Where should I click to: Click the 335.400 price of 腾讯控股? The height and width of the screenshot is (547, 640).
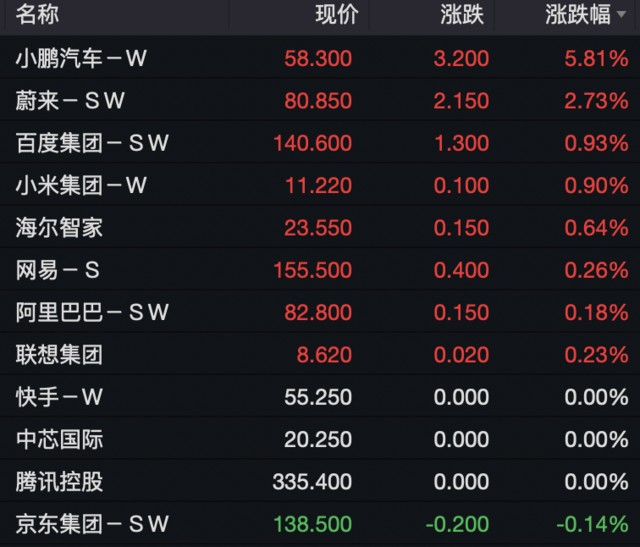[312, 481]
